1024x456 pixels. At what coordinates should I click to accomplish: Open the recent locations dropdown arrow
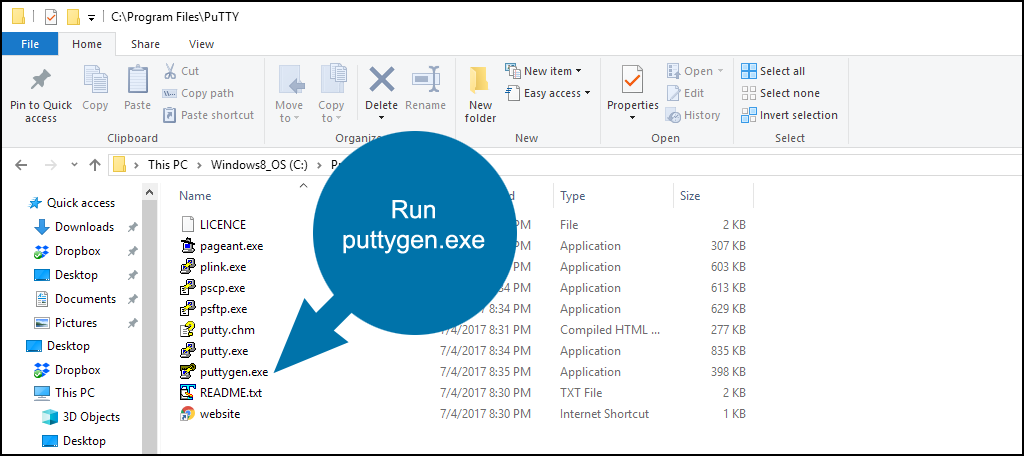coord(74,165)
